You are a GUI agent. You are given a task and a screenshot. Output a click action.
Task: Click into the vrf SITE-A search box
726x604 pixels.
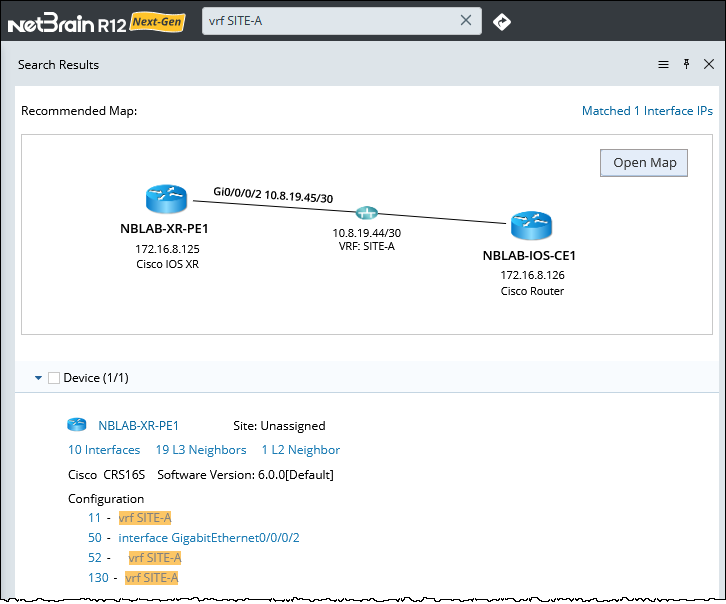coord(330,20)
